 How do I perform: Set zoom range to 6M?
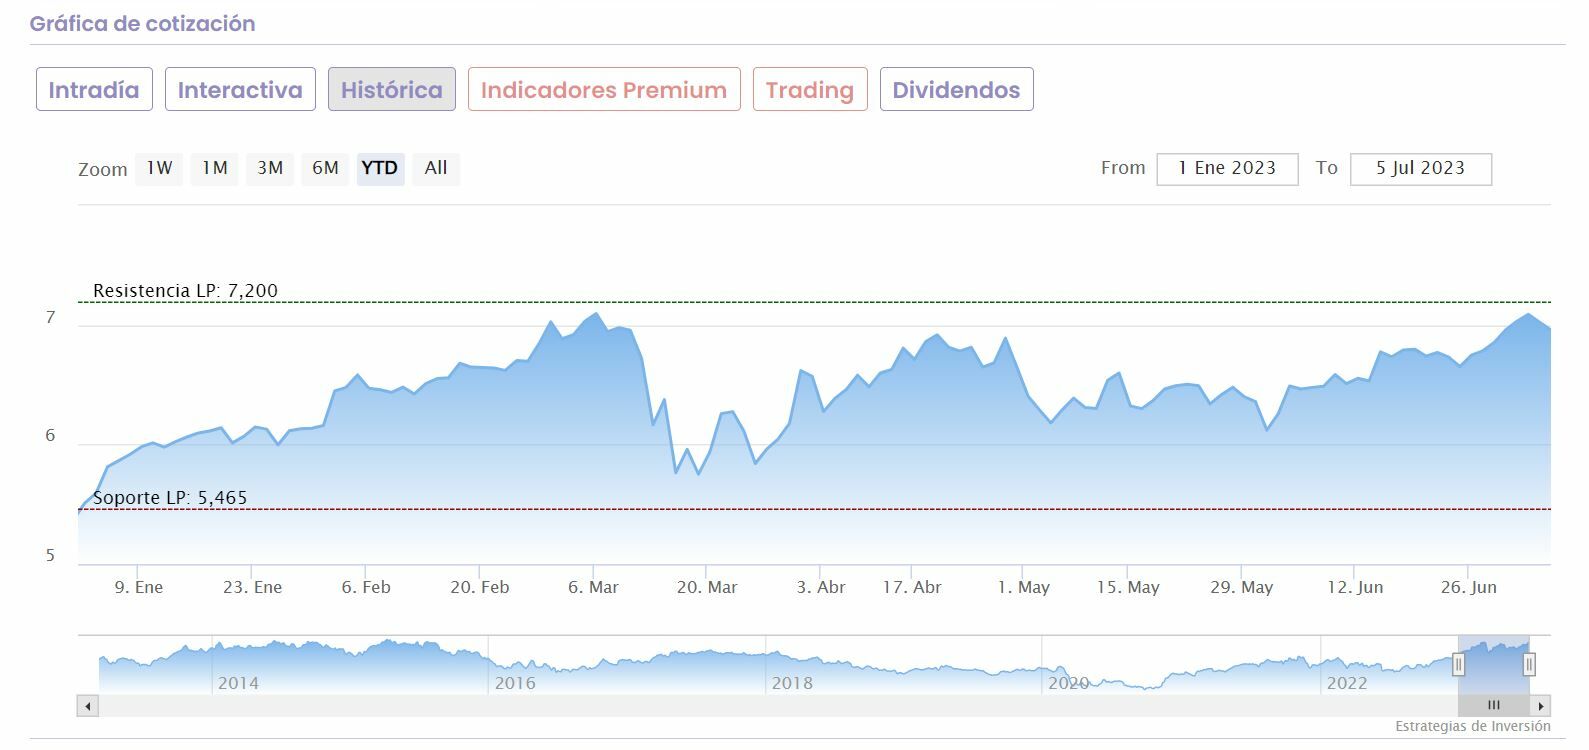325,168
